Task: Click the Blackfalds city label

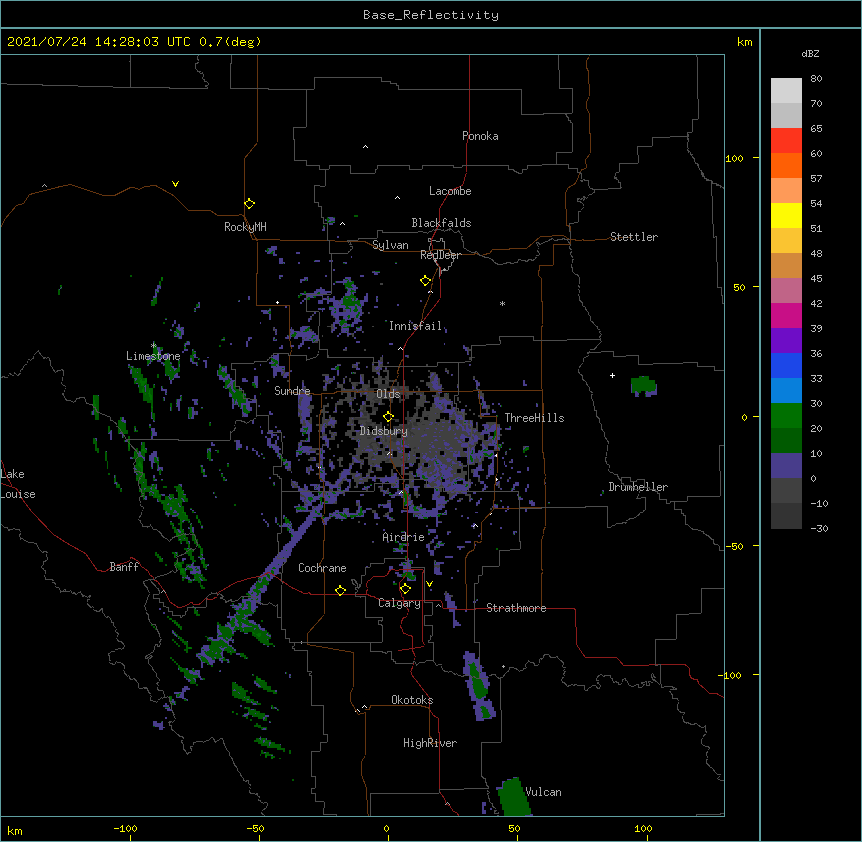Action: click(x=441, y=223)
